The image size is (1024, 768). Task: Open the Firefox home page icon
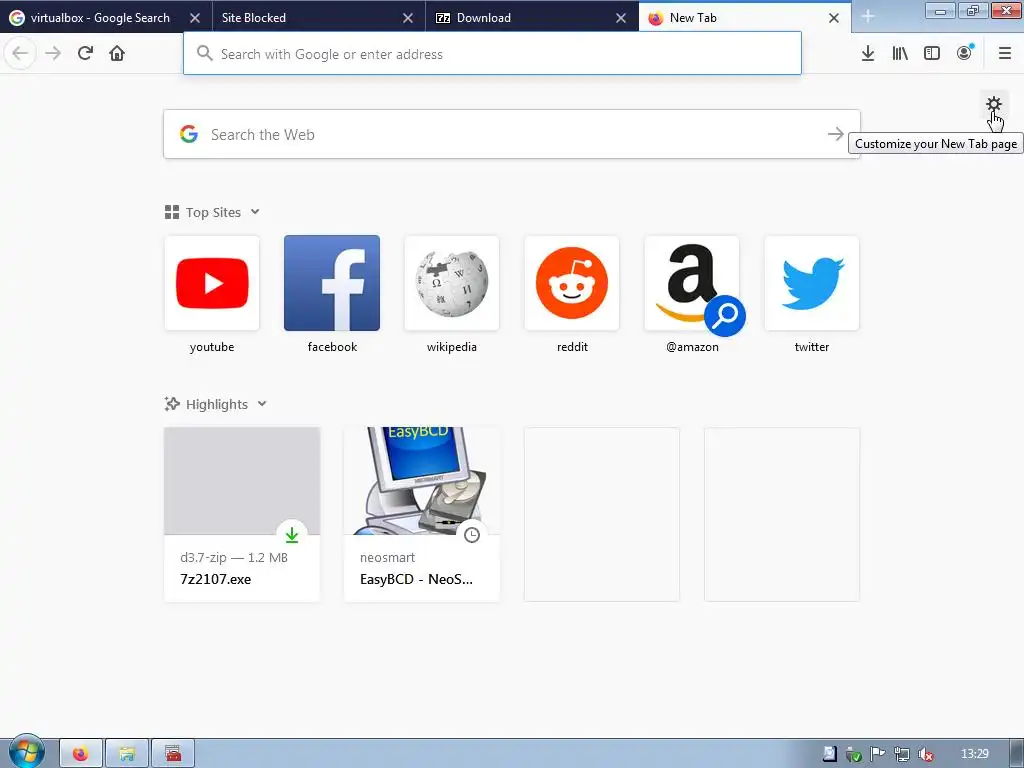[x=117, y=54]
